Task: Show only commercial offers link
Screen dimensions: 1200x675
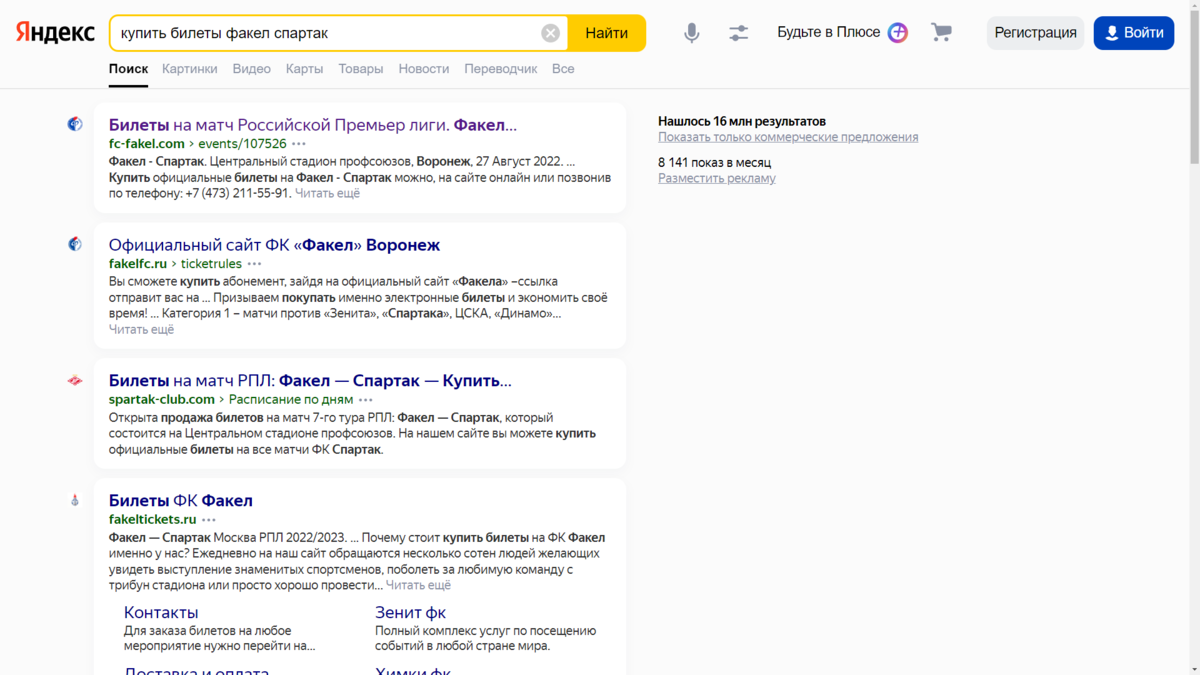Action: click(x=789, y=136)
